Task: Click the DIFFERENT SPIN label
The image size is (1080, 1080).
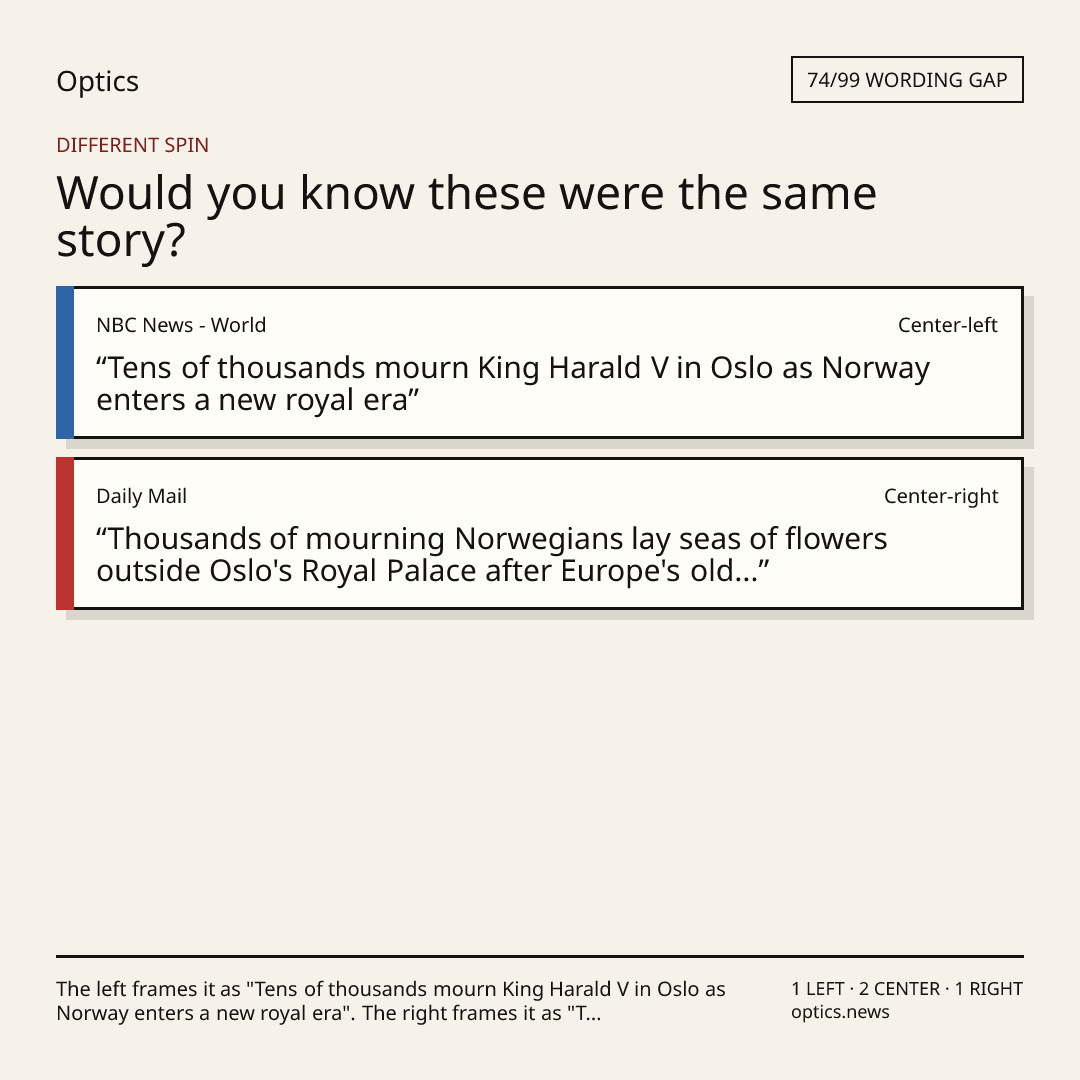Action: coord(132,145)
